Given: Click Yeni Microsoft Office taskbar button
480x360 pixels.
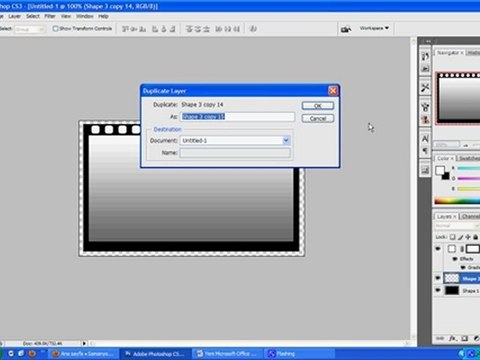Looking at the screenshot, I should pos(228,354).
